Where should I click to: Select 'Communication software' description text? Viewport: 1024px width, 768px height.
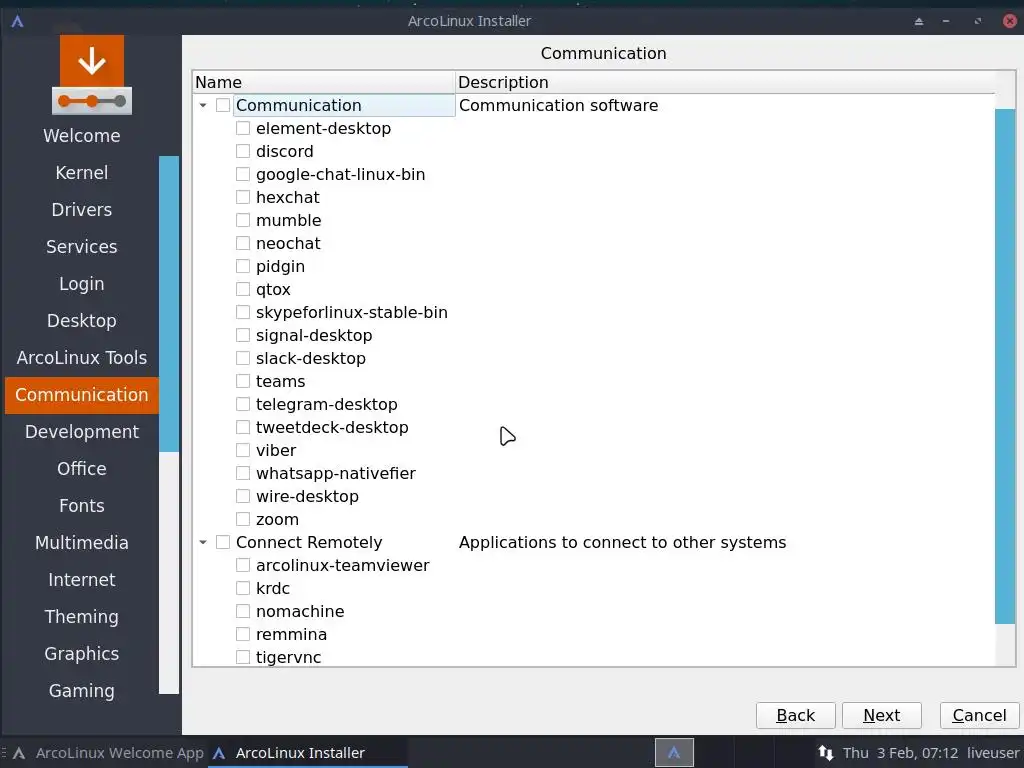558,105
